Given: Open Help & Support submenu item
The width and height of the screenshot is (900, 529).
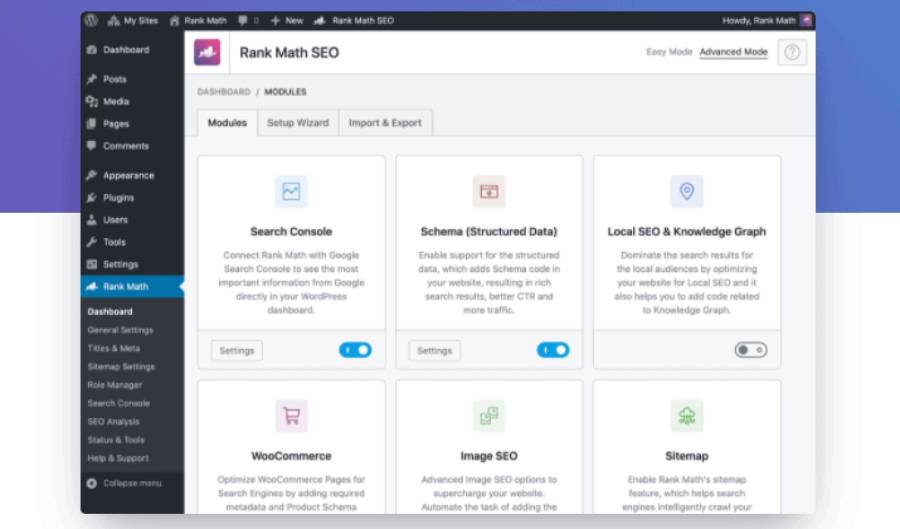Looking at the screenshot, I should [x=118, y=458].
